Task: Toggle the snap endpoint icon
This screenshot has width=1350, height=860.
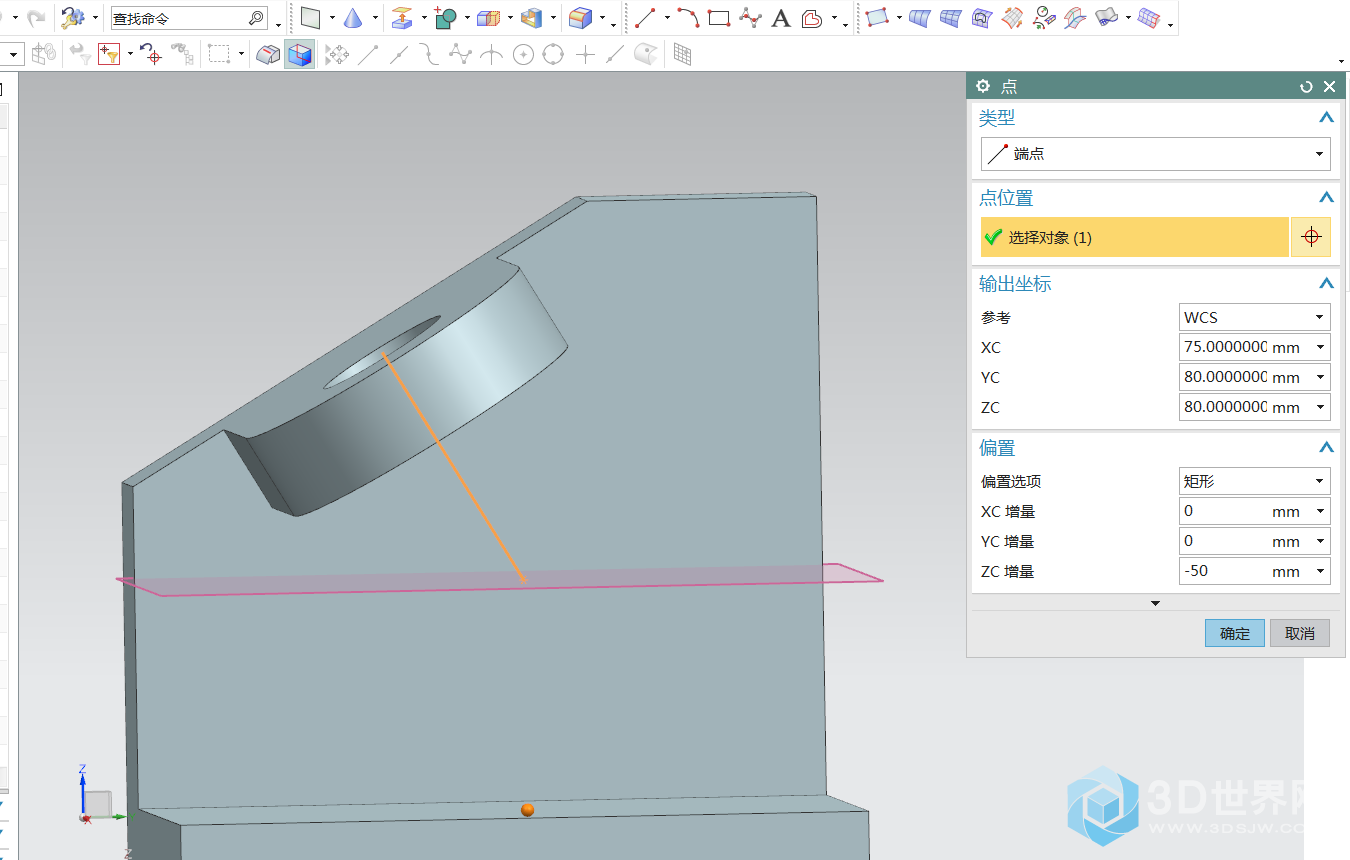Action: click(x=368, y=54)
